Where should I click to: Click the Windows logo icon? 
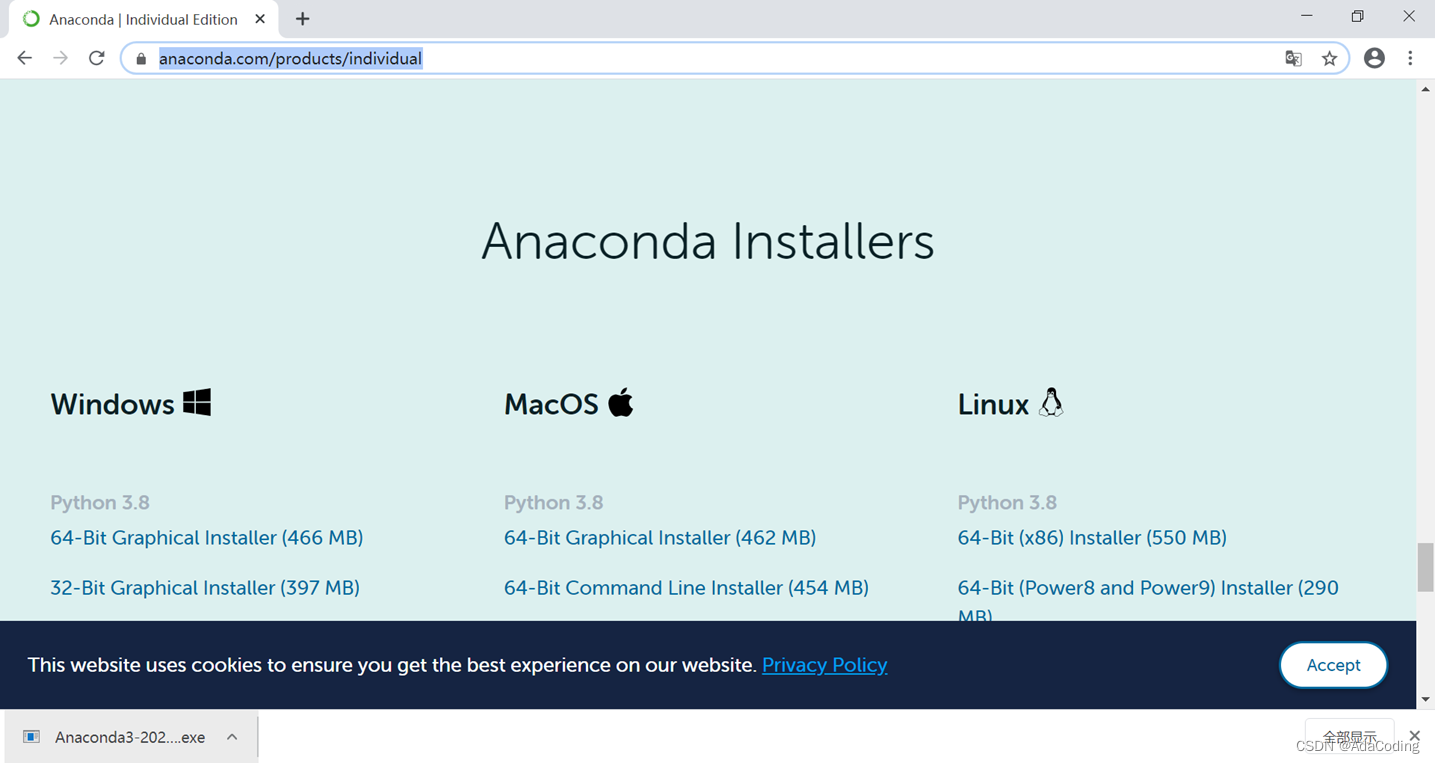[x=197, y=402]
